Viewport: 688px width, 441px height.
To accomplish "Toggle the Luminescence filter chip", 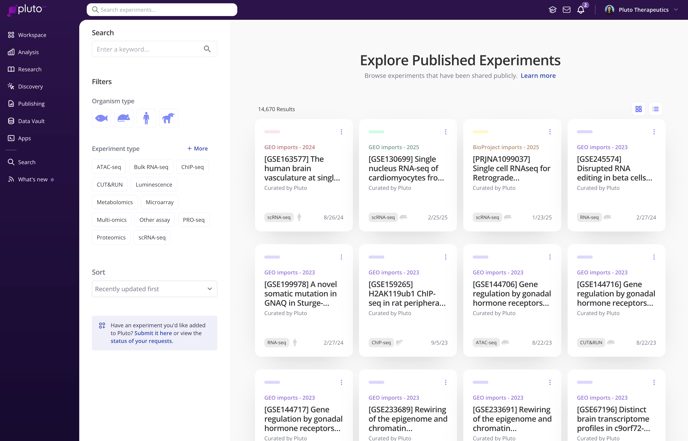I will click(154, 184).
